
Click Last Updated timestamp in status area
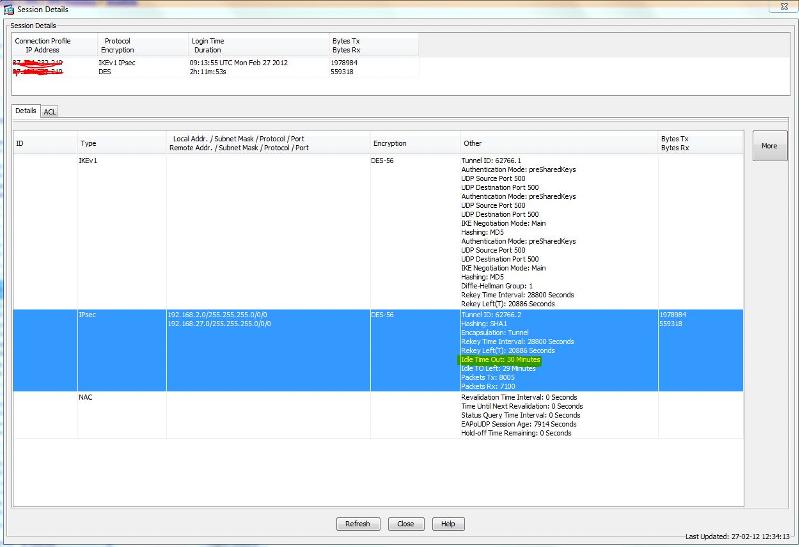coord(737,536)
